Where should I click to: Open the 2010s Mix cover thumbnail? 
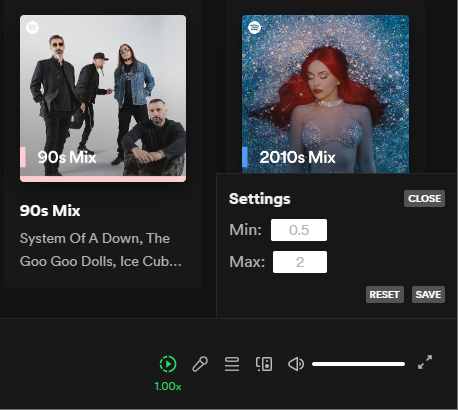[325, 94]
